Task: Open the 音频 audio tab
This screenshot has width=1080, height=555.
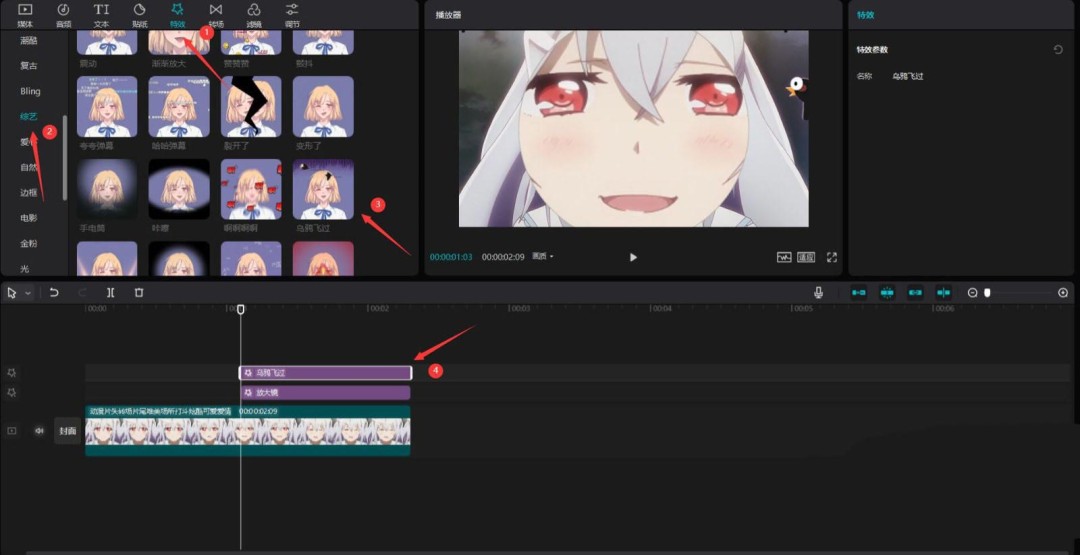Action: pos(63,15)
